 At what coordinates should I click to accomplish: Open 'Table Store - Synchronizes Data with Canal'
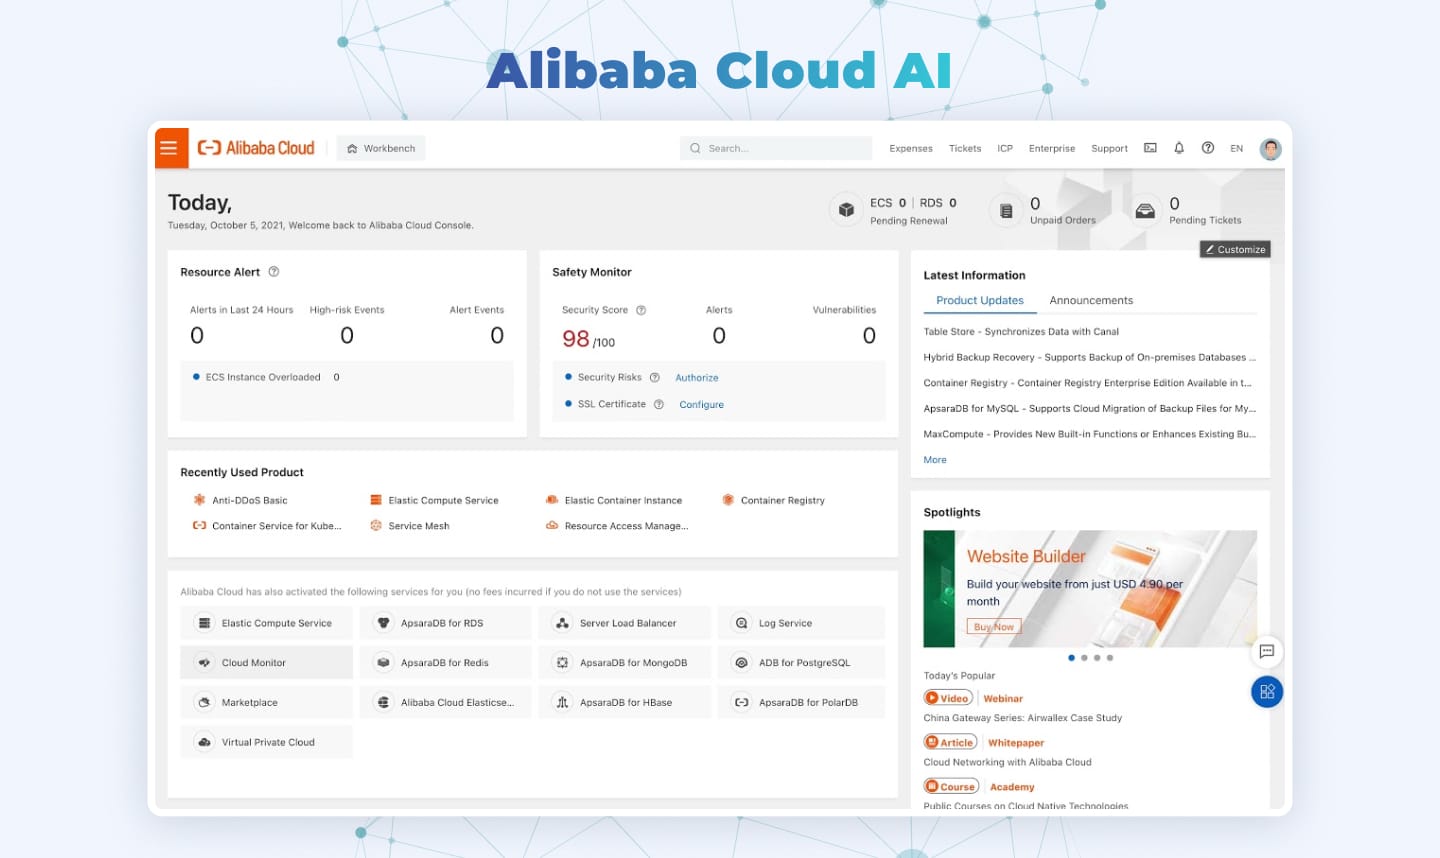tap(1021, 332)
